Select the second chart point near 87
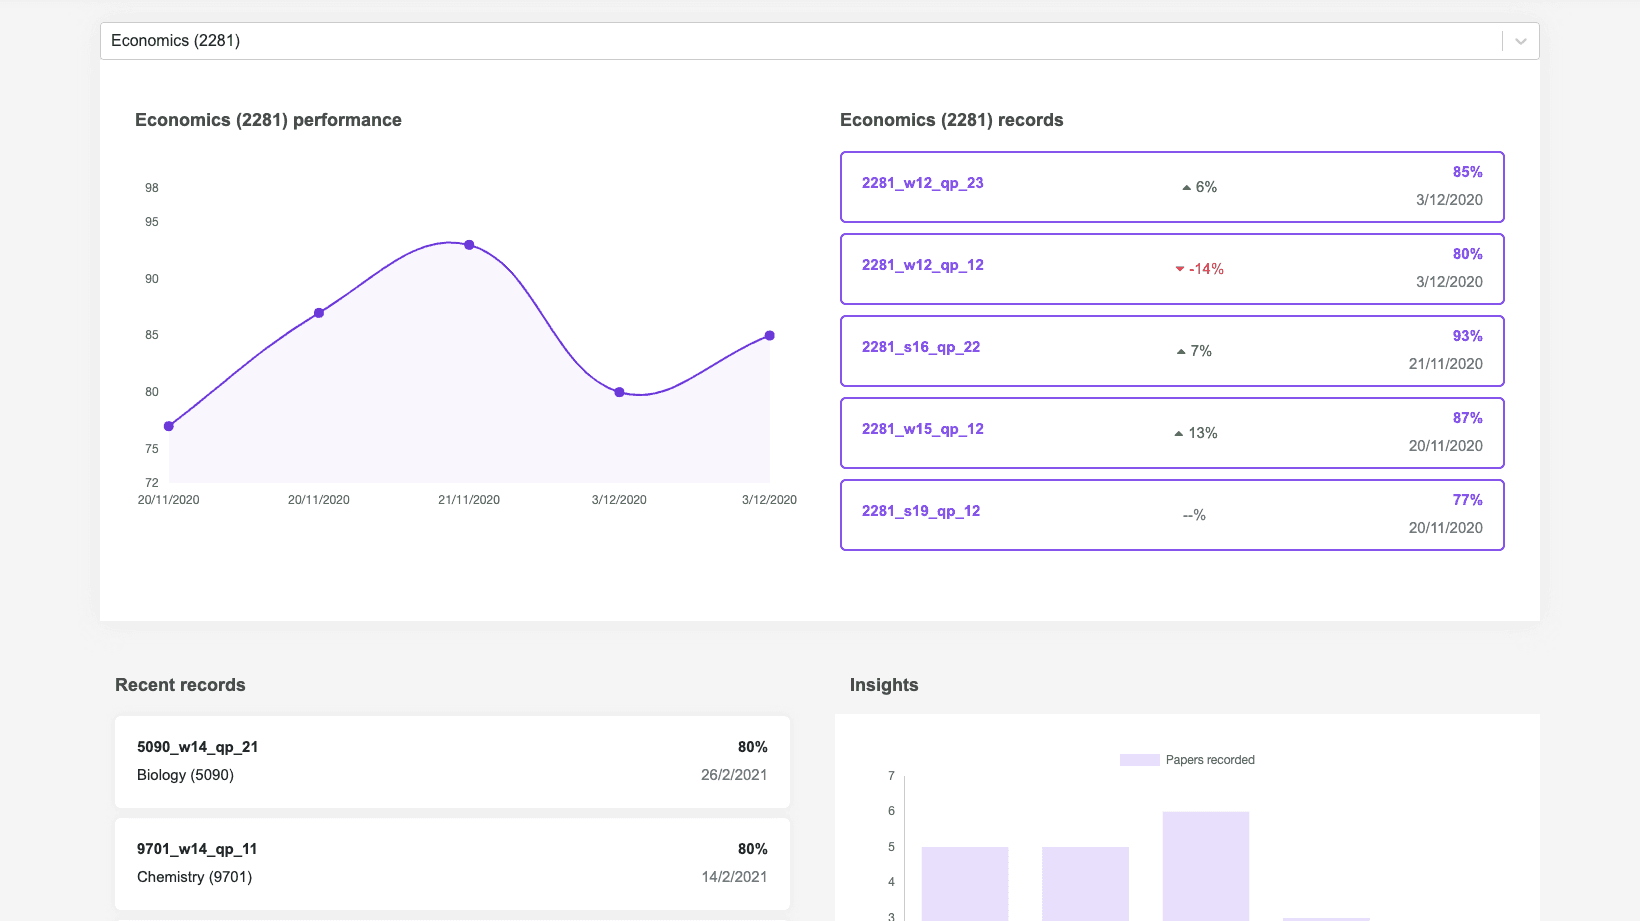 [319, 313]
